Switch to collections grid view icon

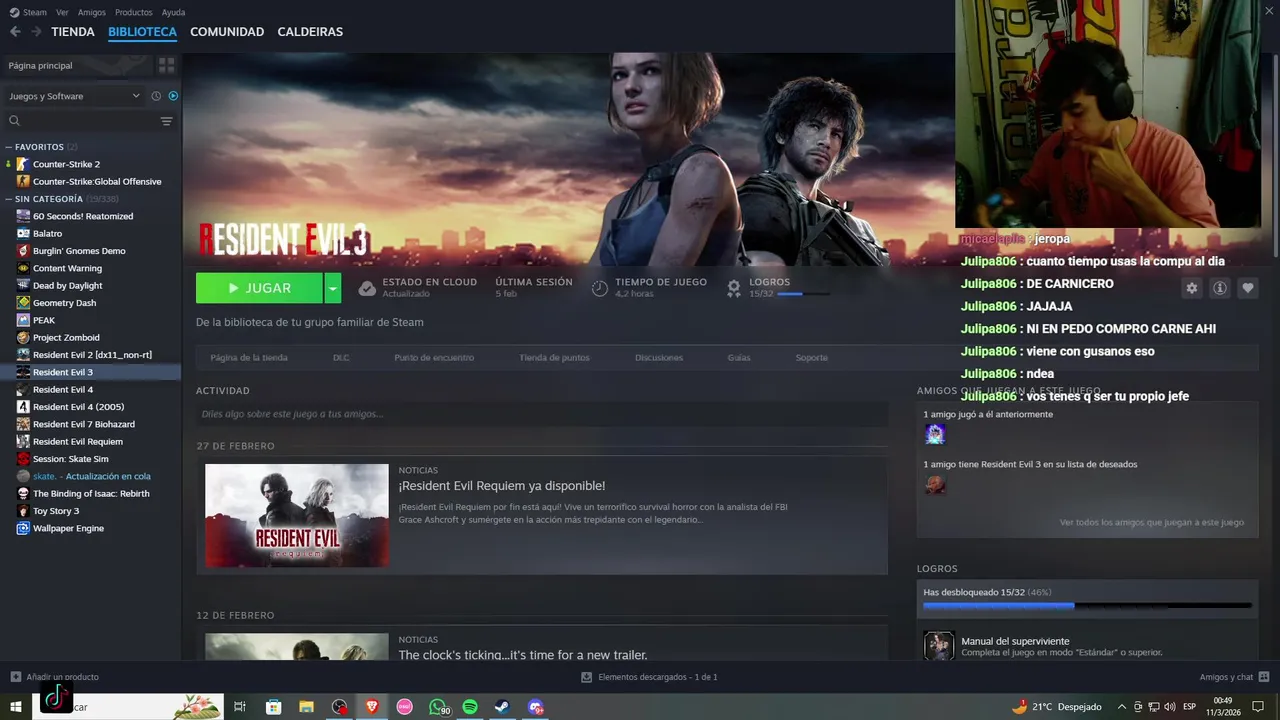pyautogui.click(x=166, y=65)
